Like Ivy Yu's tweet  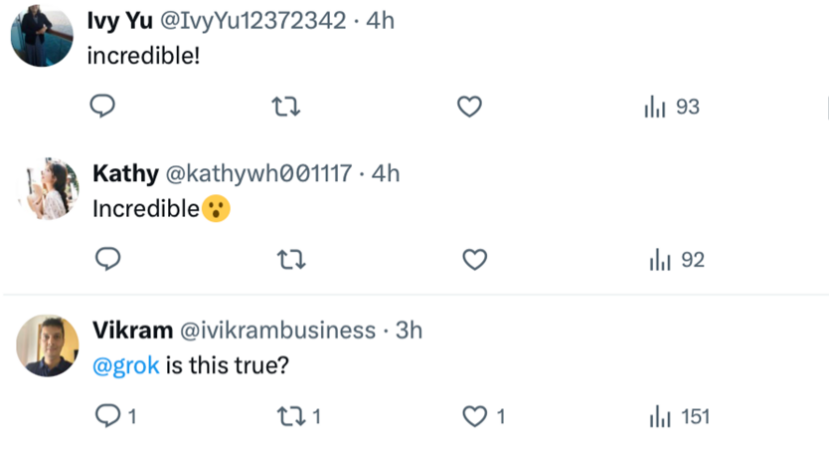[x=470, y=107]
